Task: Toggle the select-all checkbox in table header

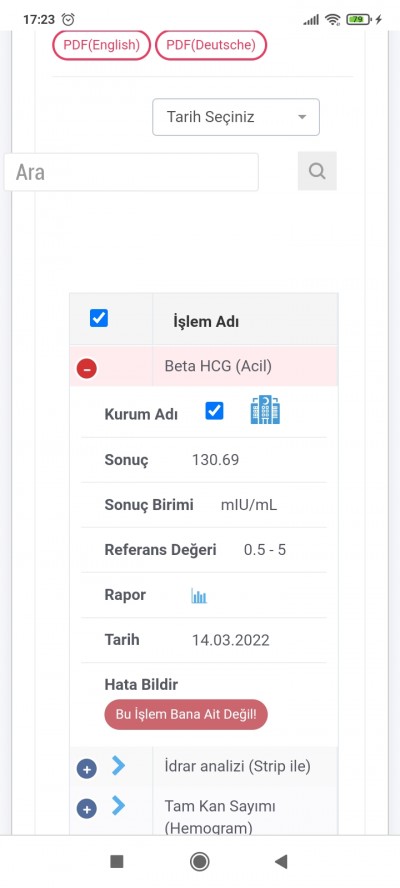Action: [x=99, y=318]
